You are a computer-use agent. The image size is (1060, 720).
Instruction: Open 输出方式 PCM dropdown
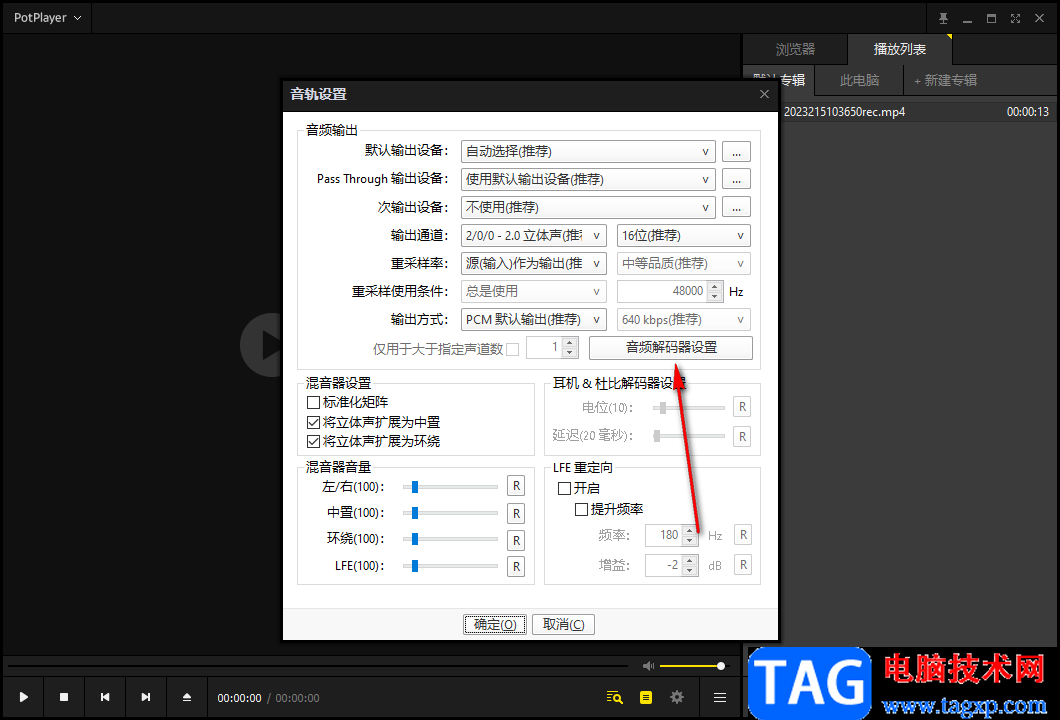pos(533,319)
